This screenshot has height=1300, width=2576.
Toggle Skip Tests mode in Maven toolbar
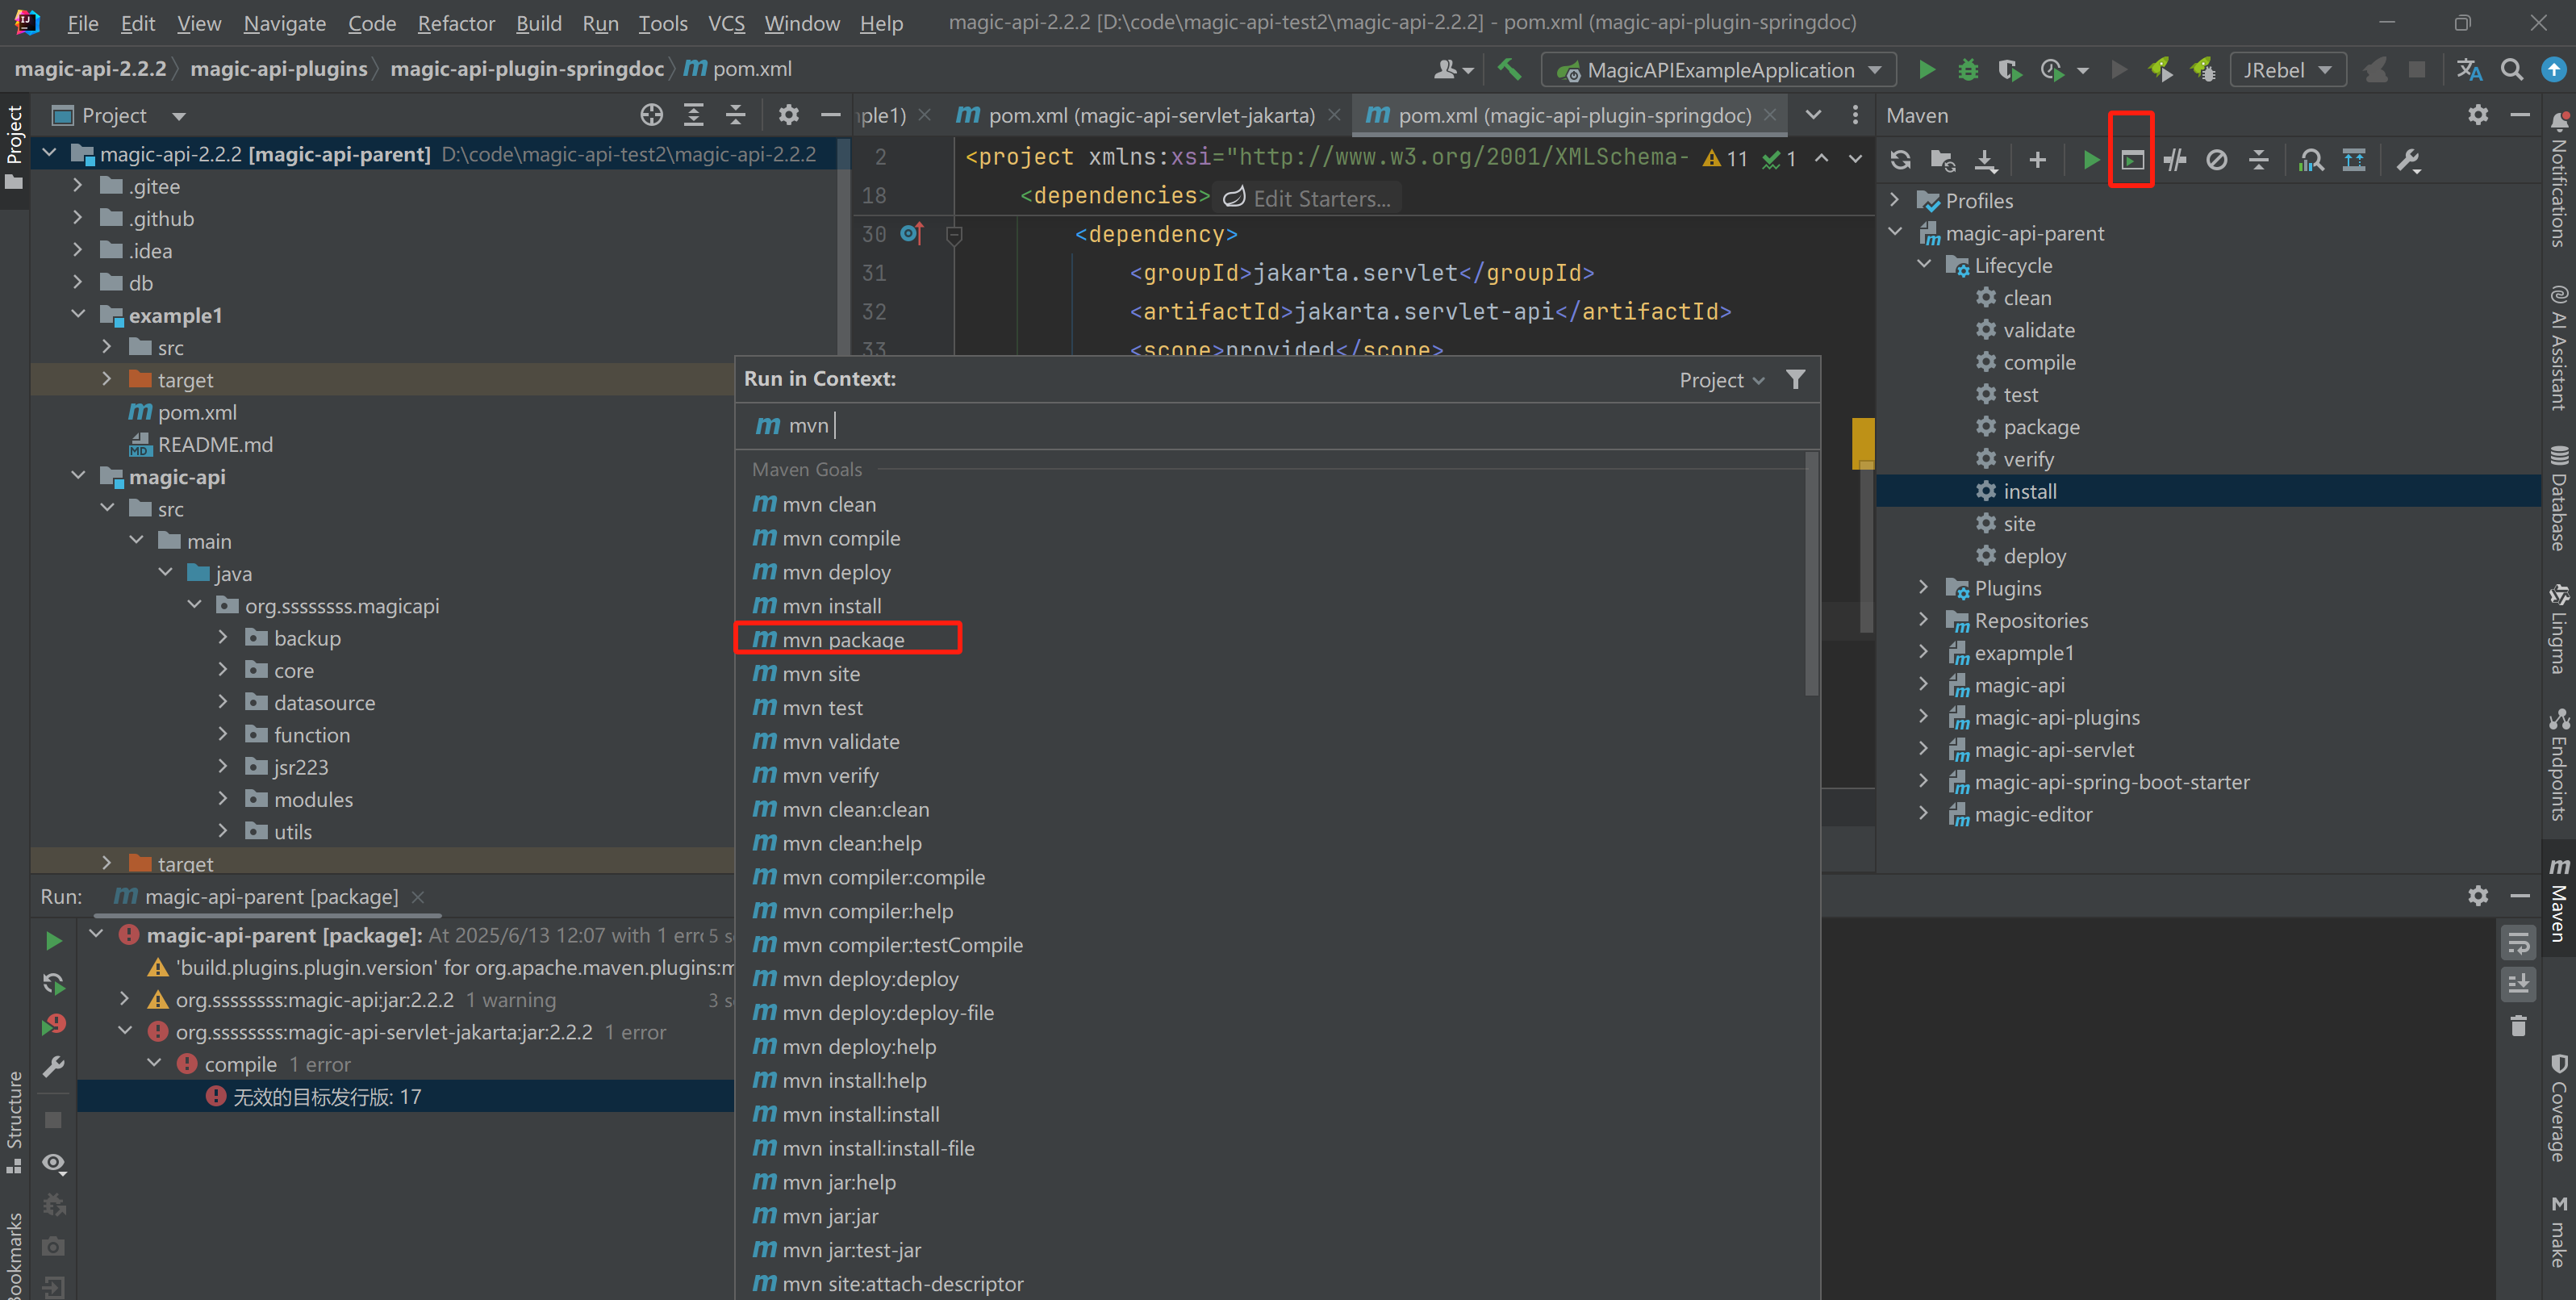(x=2216, y=160)
